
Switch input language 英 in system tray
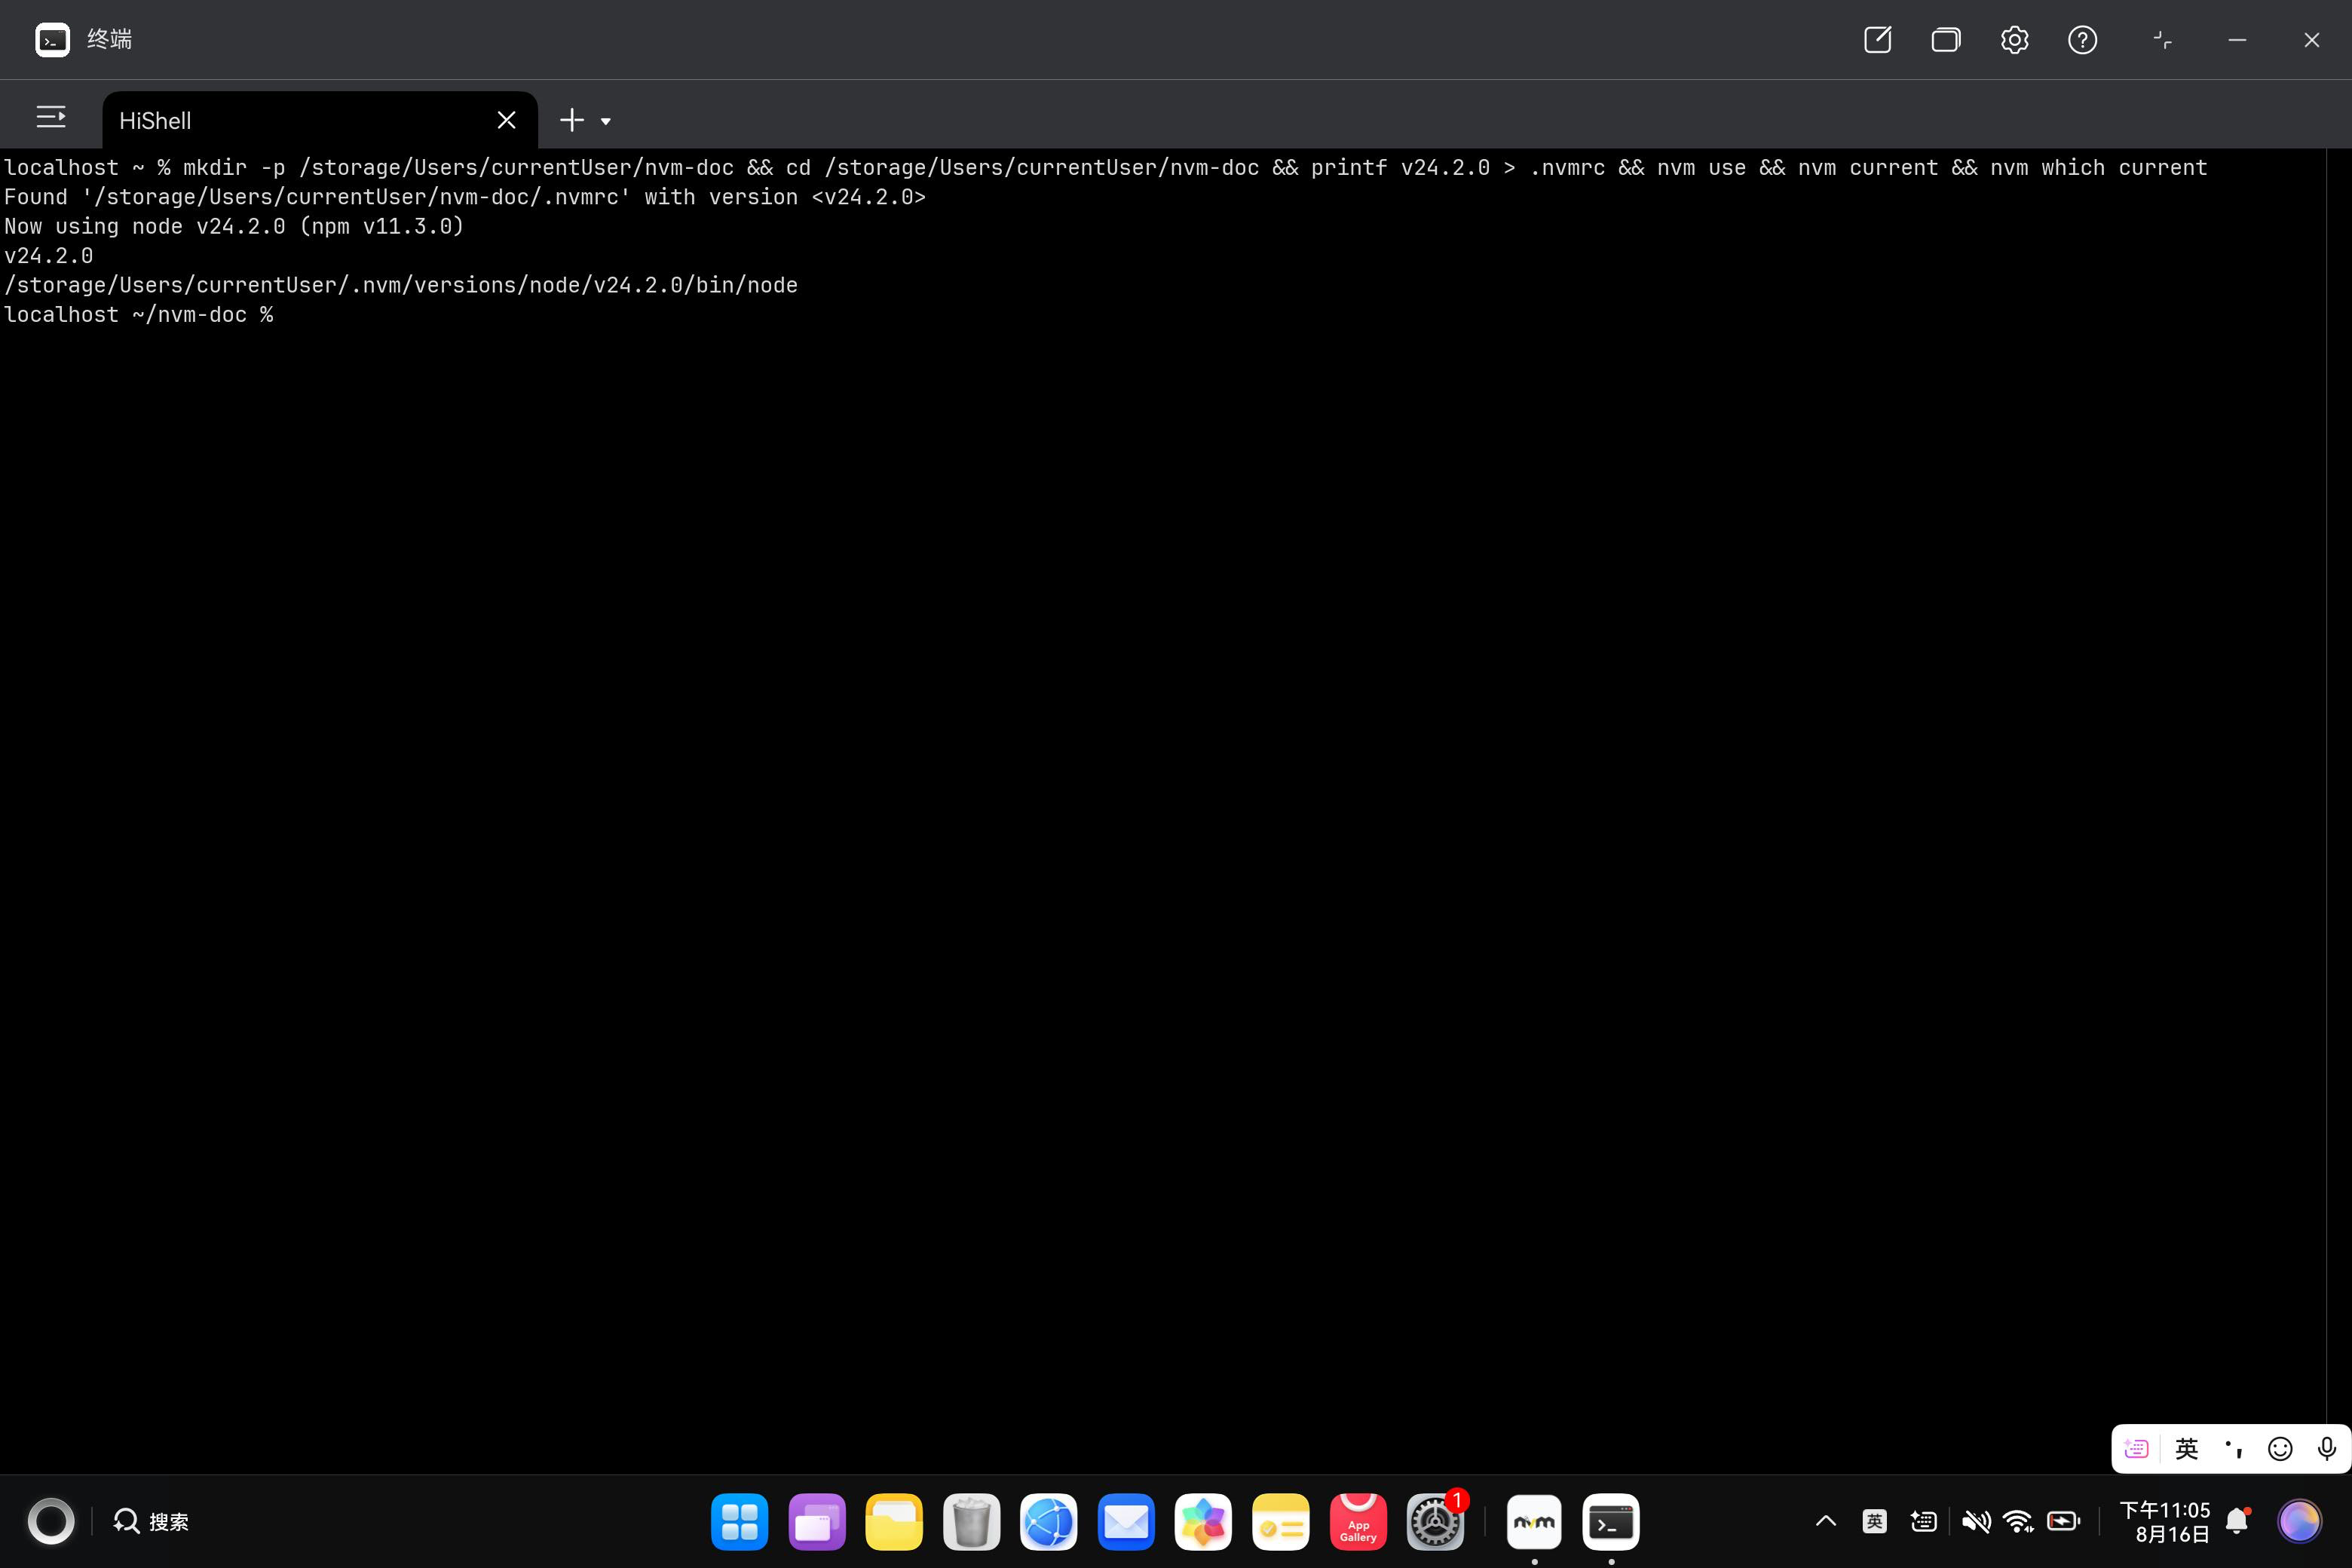point(1874,1522)
